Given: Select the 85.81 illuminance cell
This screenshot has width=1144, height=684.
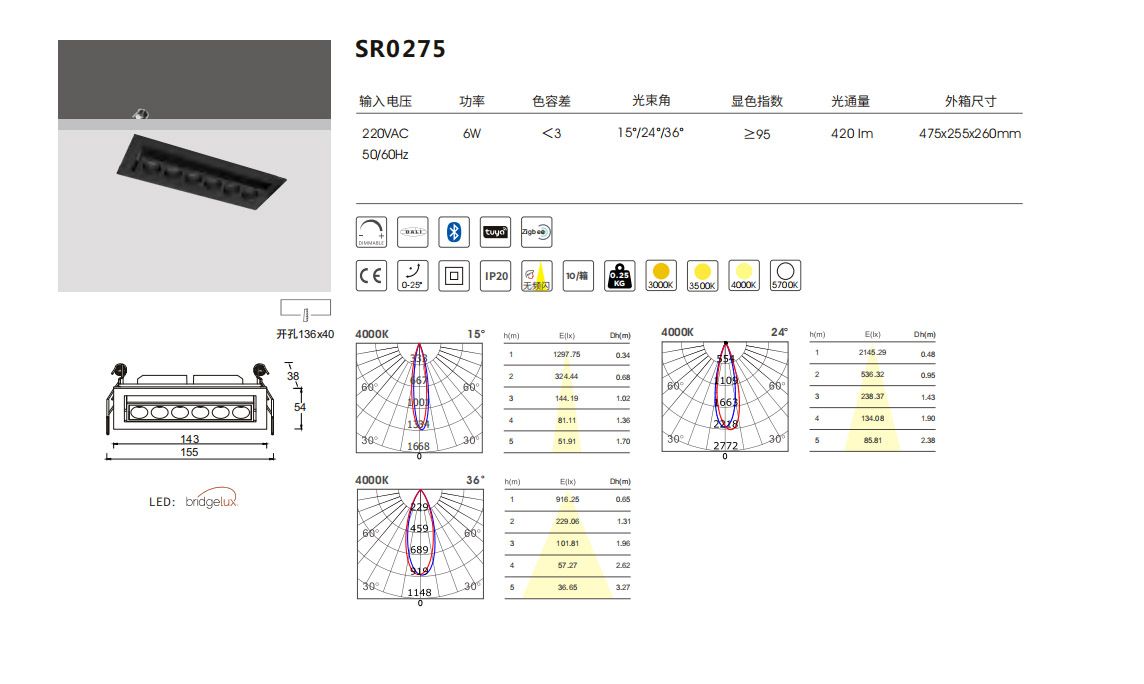Looking at the screenshot, I should (873, 440).
